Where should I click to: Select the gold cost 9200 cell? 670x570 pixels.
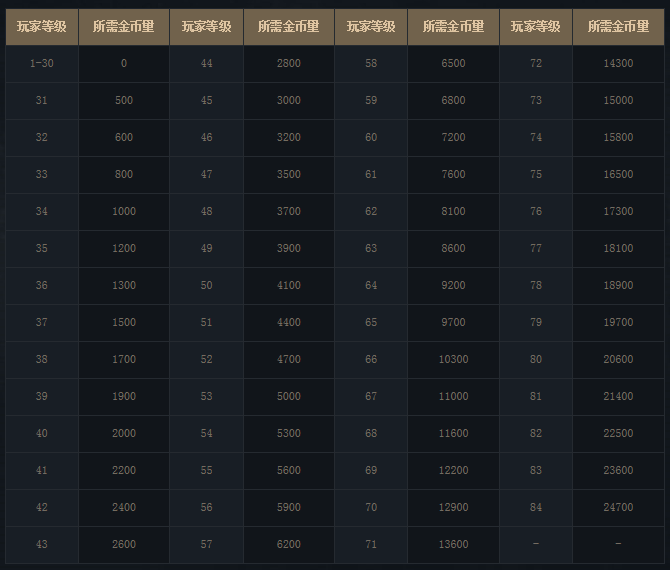pyautogui.click(x=453, y=285)
